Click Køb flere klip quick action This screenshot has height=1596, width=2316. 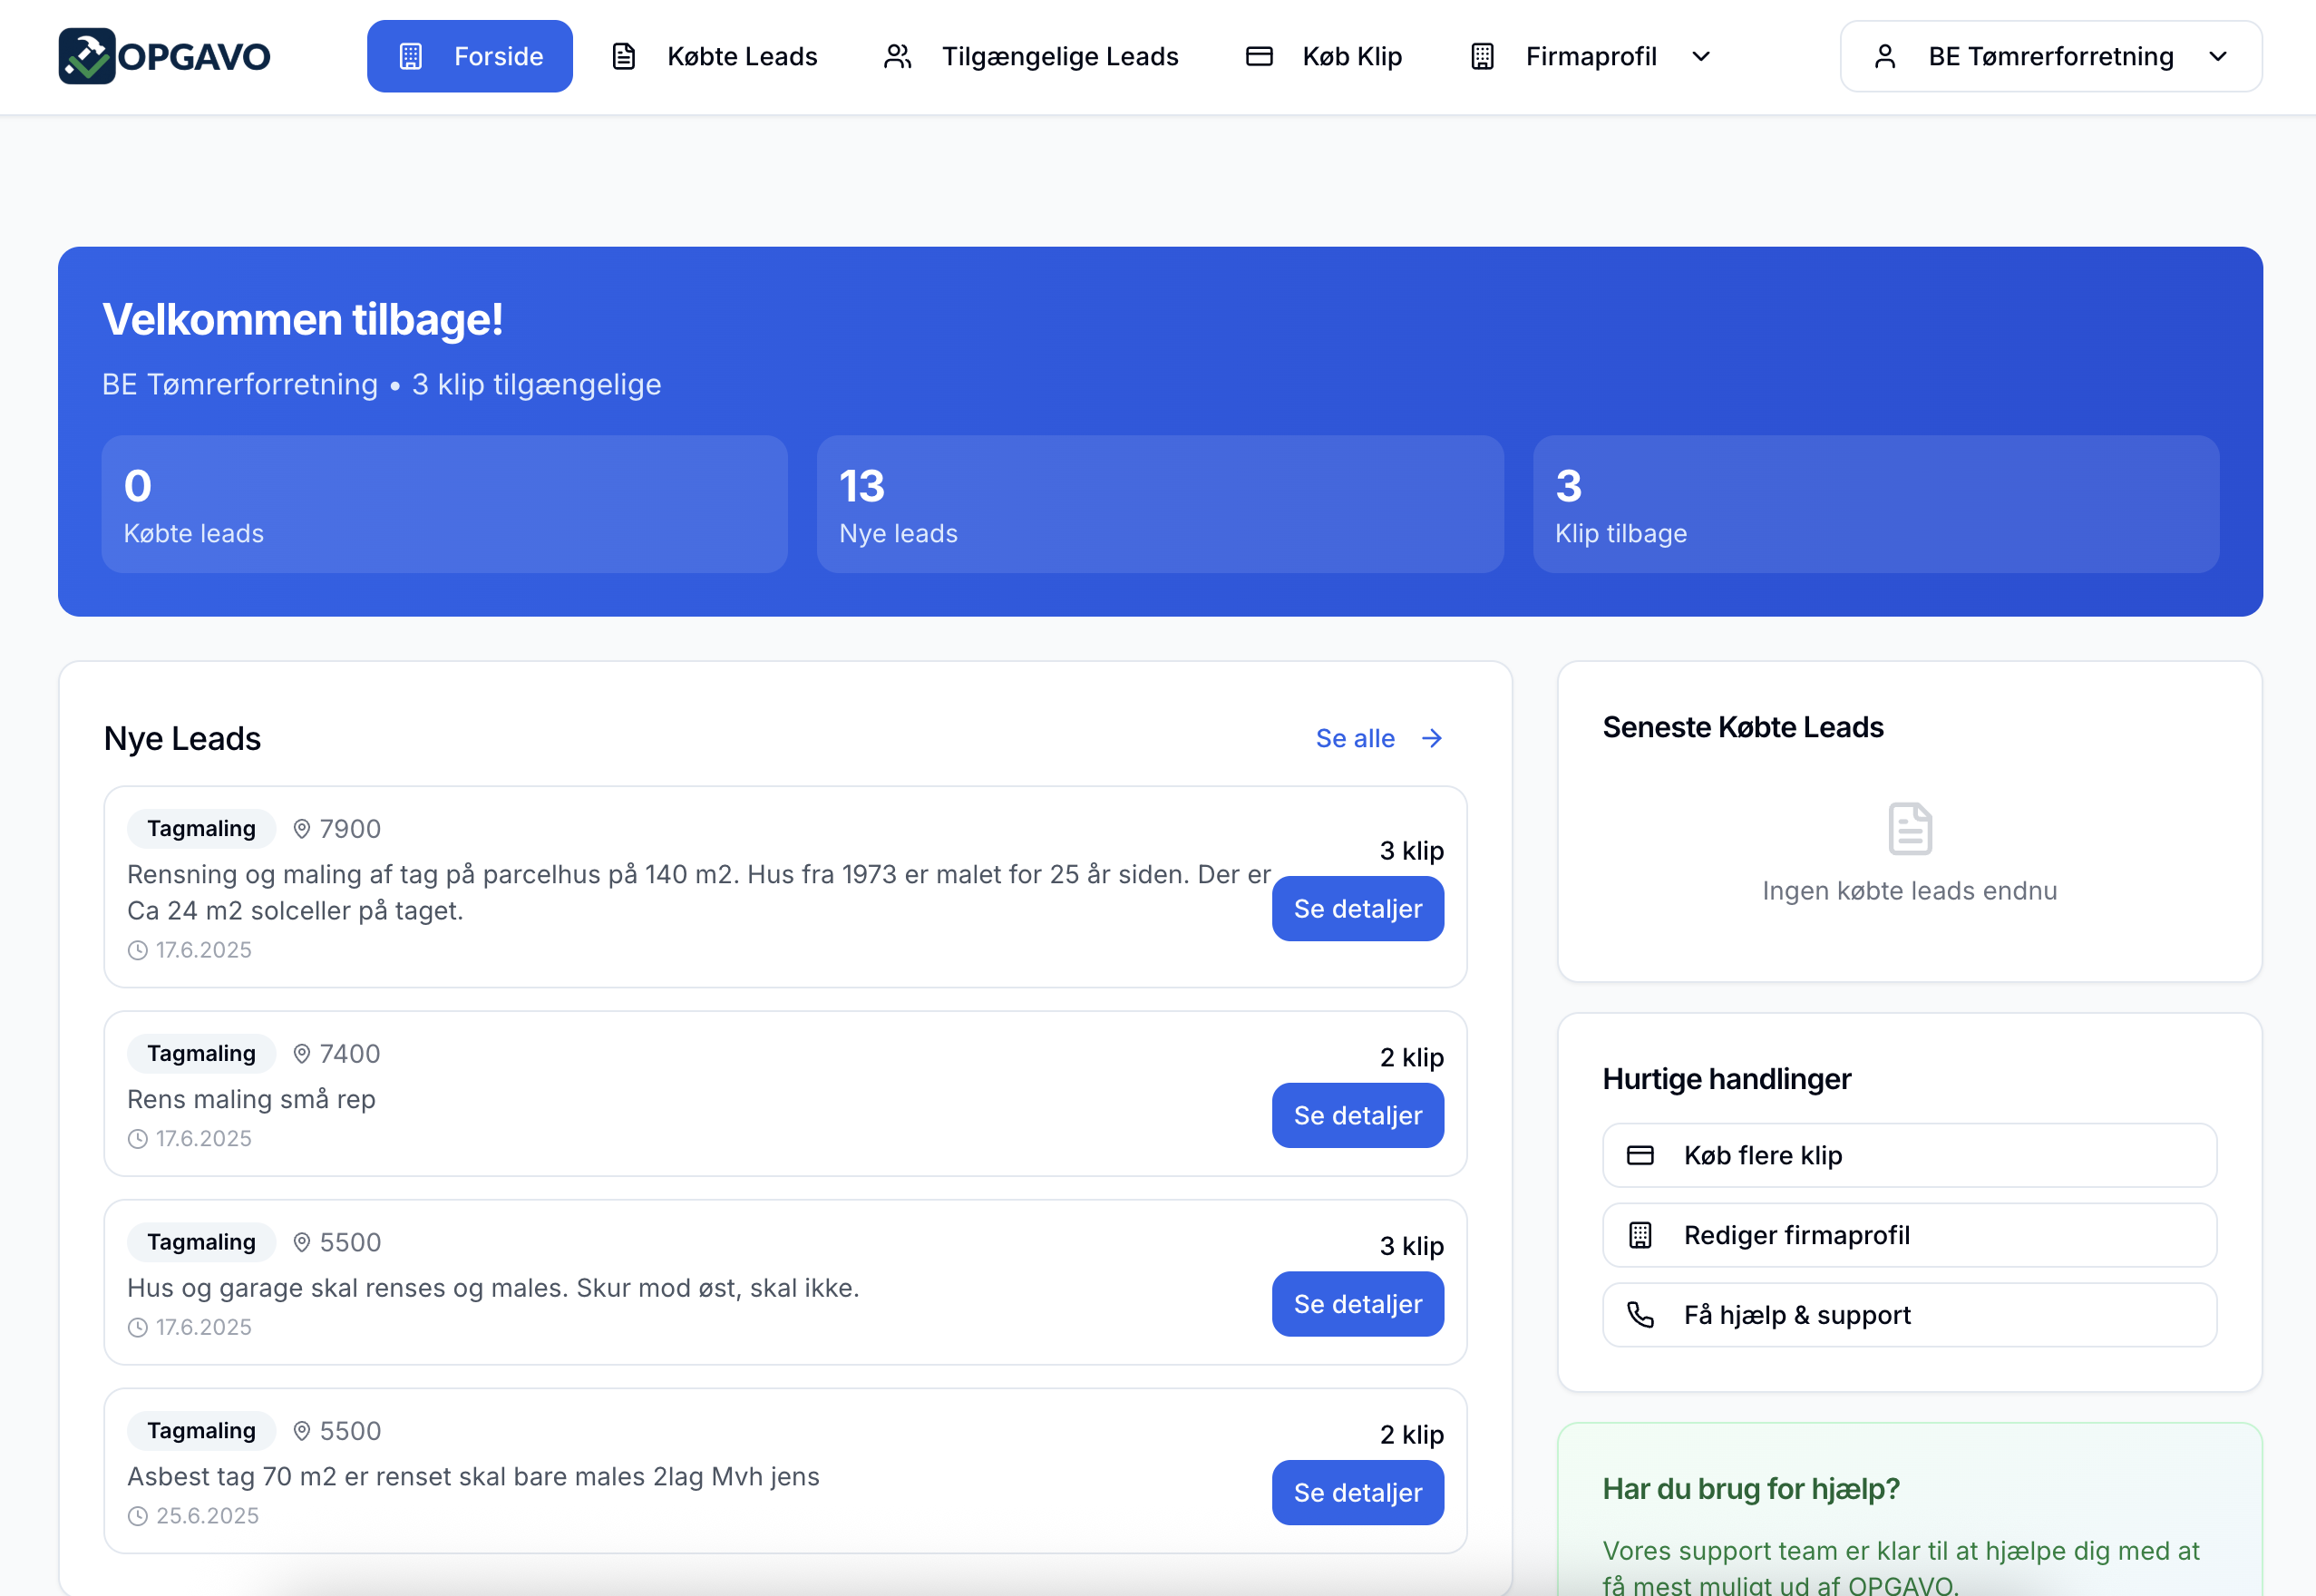point(1909,1155)
